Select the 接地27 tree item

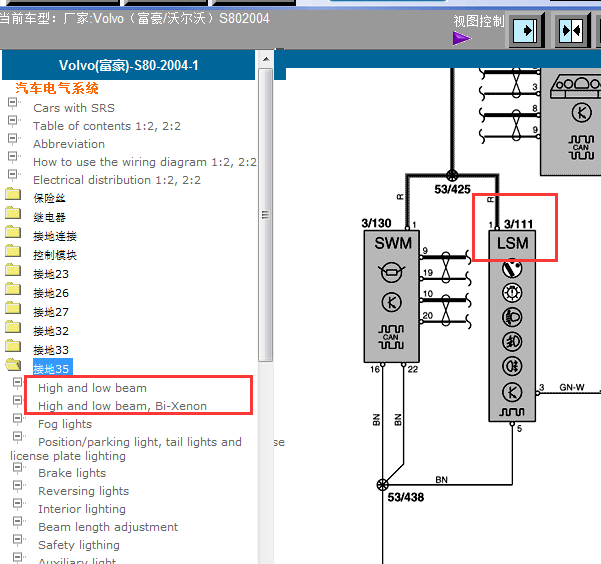point(51,312)
